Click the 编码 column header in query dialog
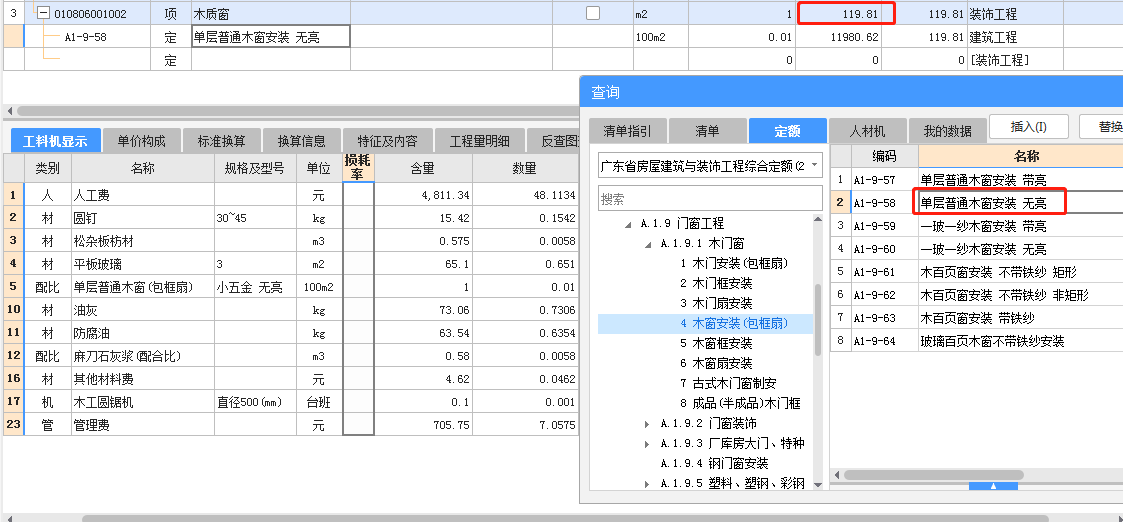The width and height of the screenshot is (1123, 522). click(885, 156)
